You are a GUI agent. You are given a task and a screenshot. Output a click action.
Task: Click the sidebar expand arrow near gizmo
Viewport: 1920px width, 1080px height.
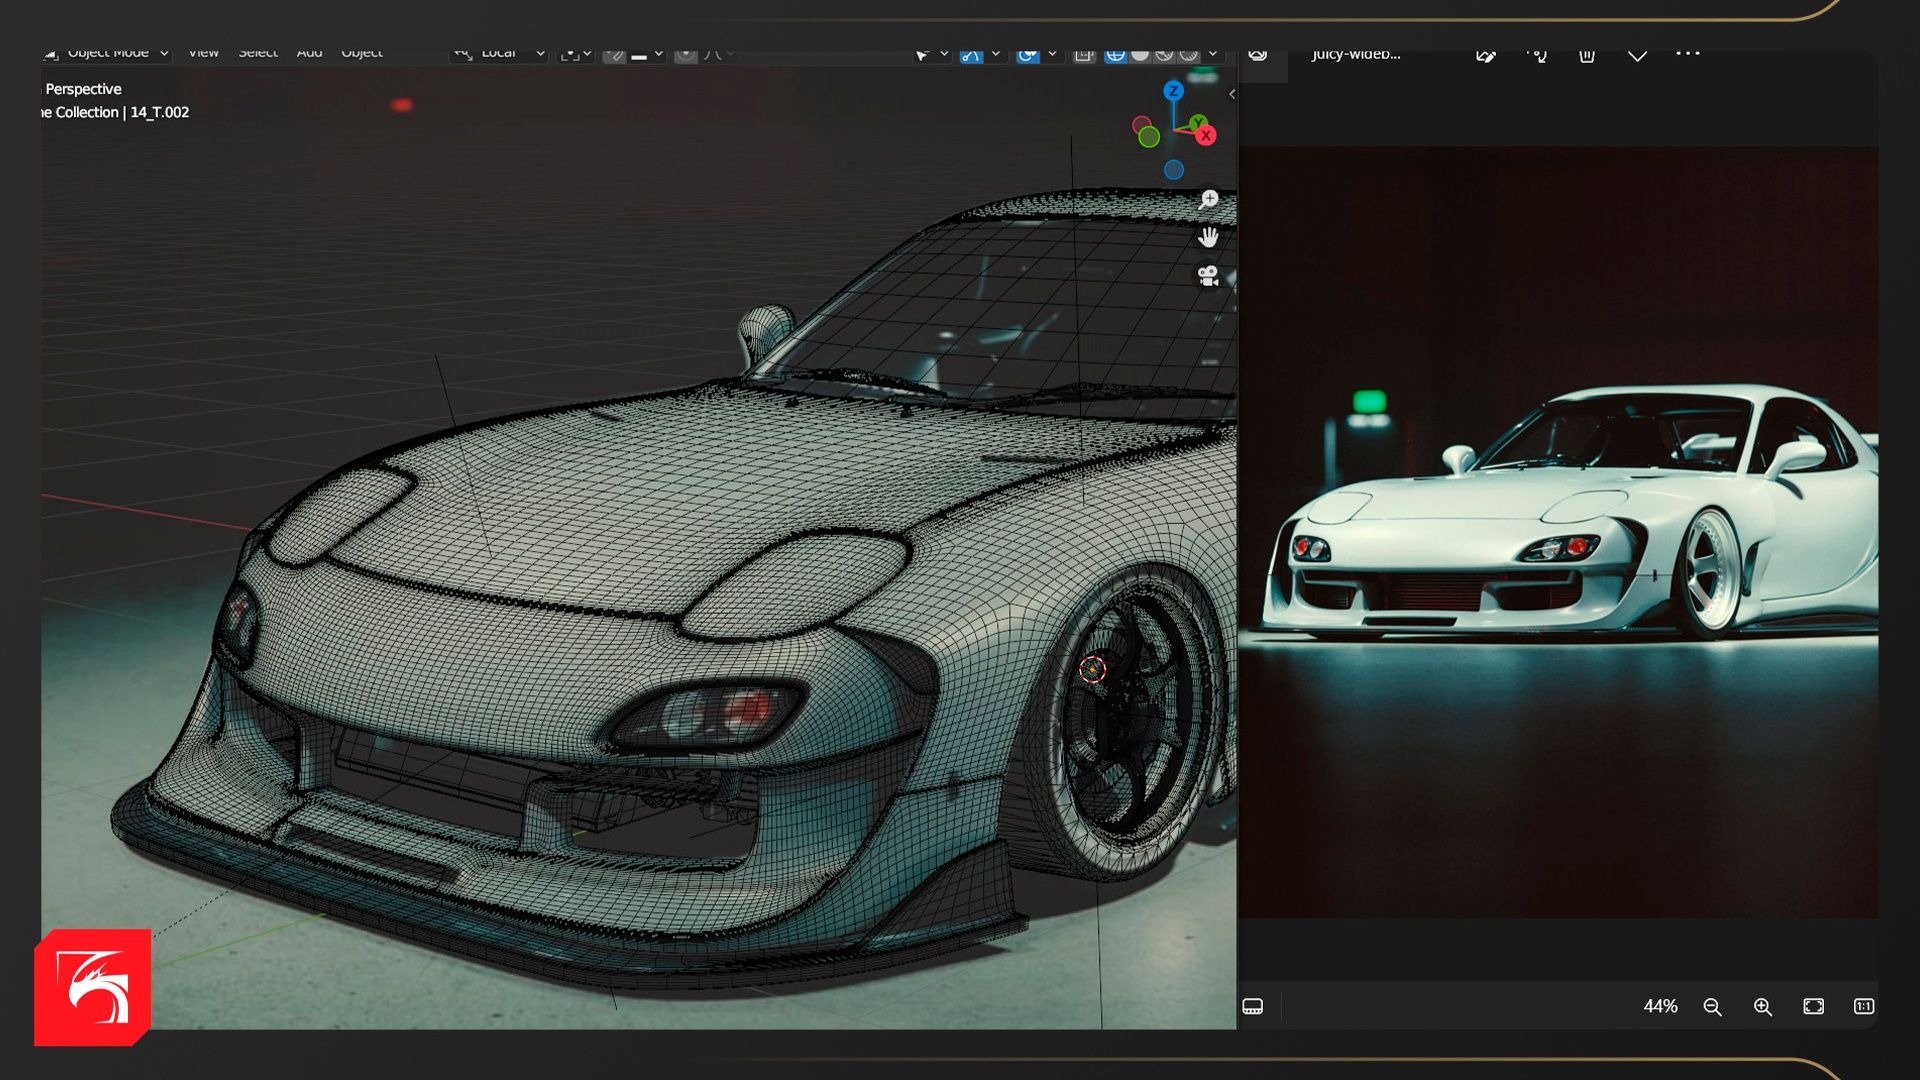[1232, 94]
